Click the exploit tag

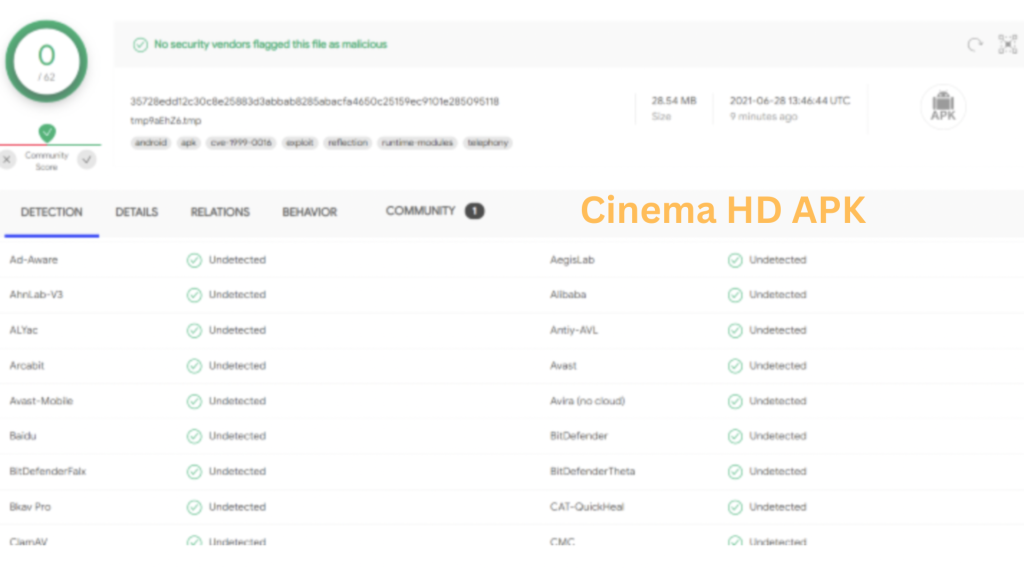click(300, 142)
